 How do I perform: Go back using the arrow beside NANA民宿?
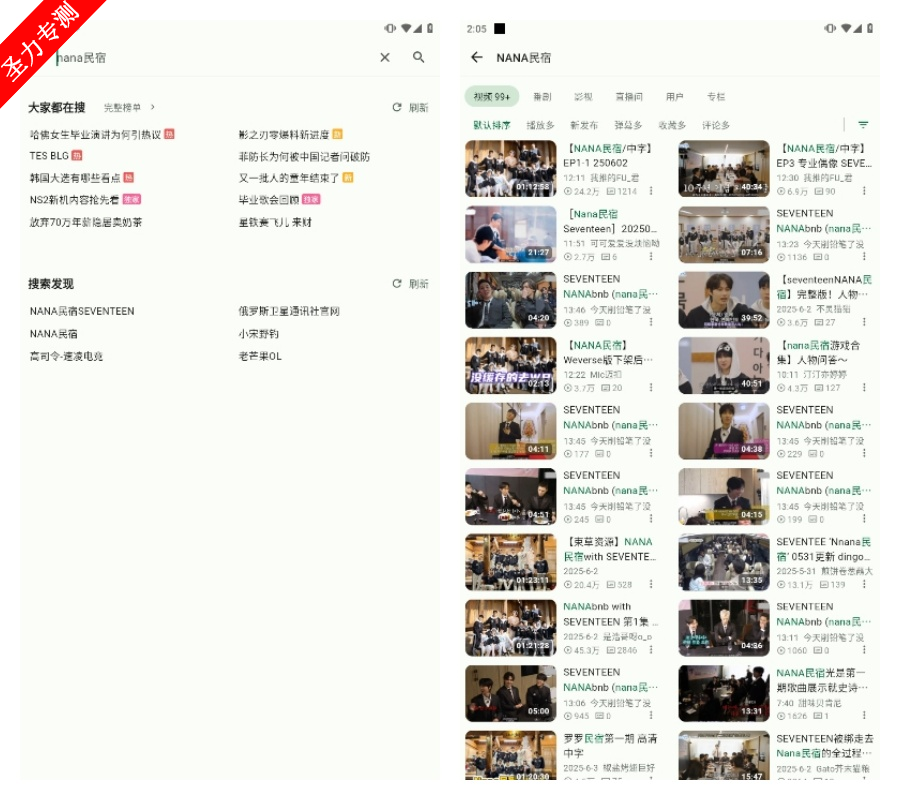point(476,57)
